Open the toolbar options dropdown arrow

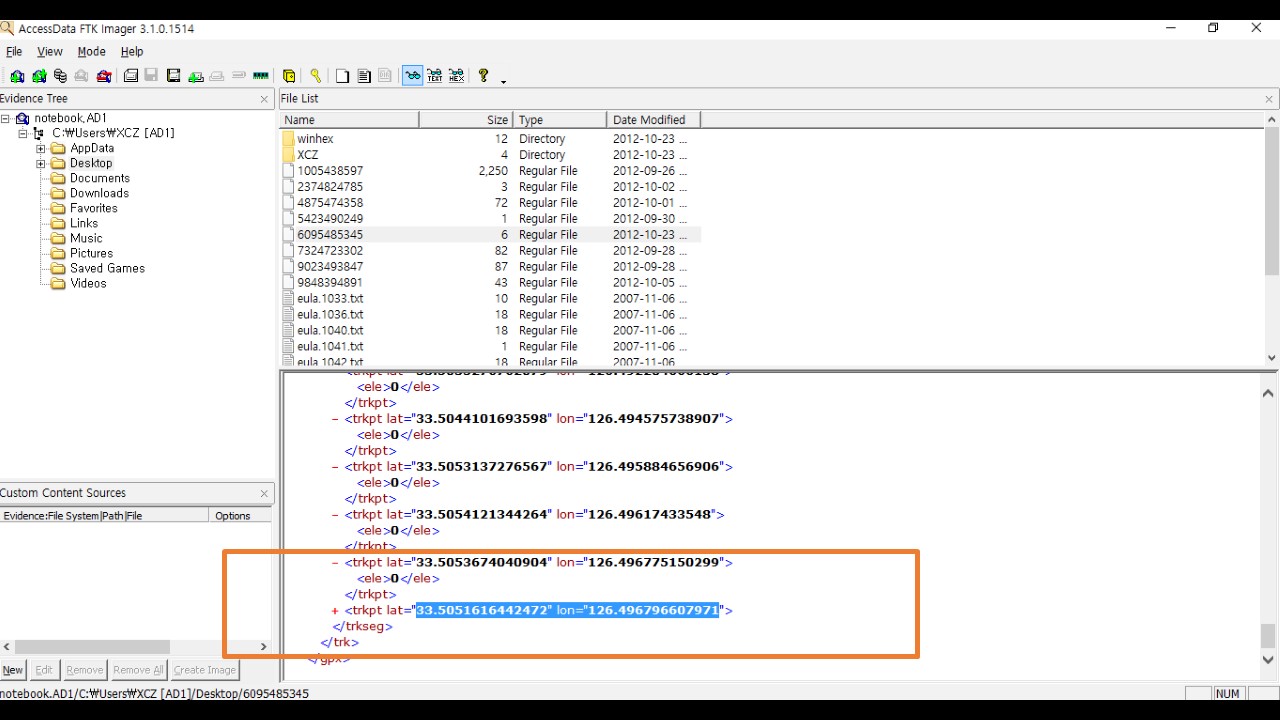503,80
